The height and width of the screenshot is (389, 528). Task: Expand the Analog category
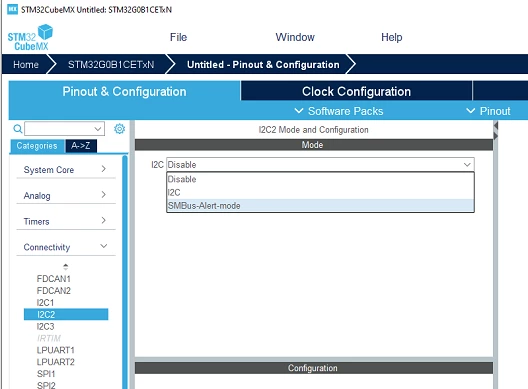click(x=66, y=195)
